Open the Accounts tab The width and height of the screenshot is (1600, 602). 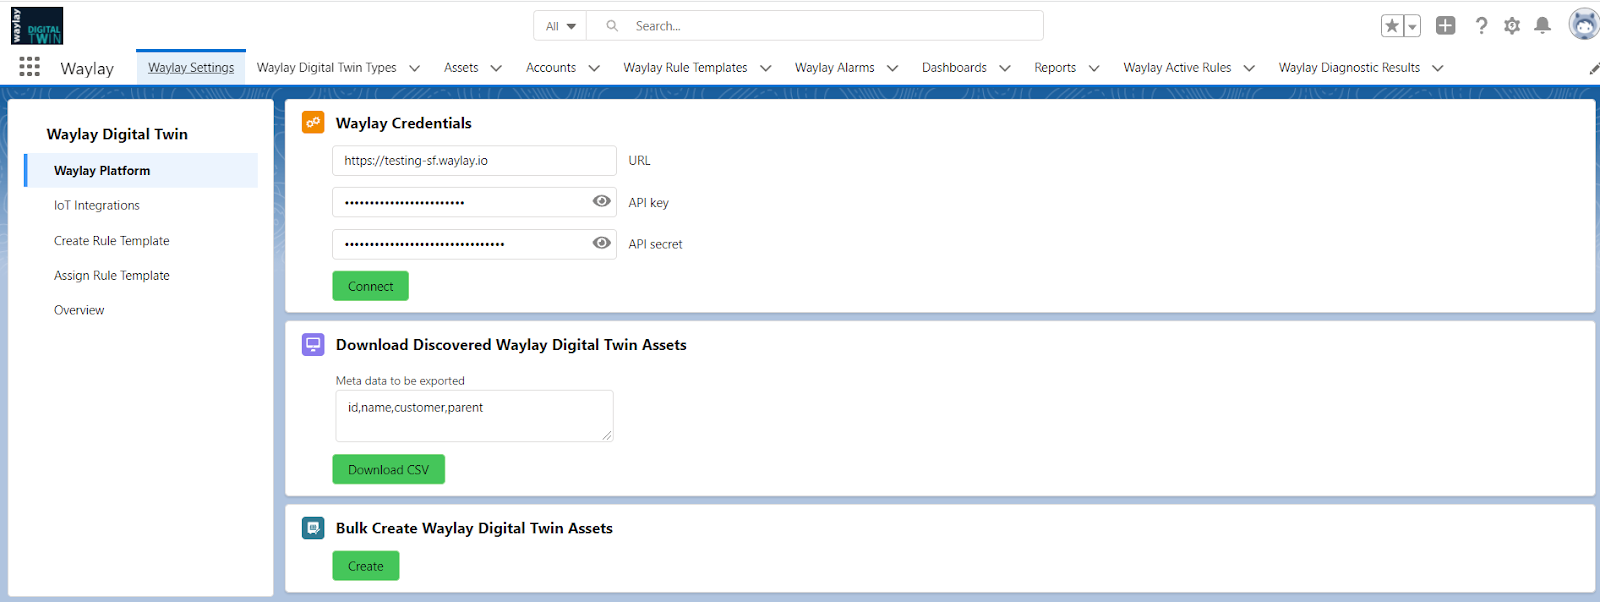(x=551, y=67)
